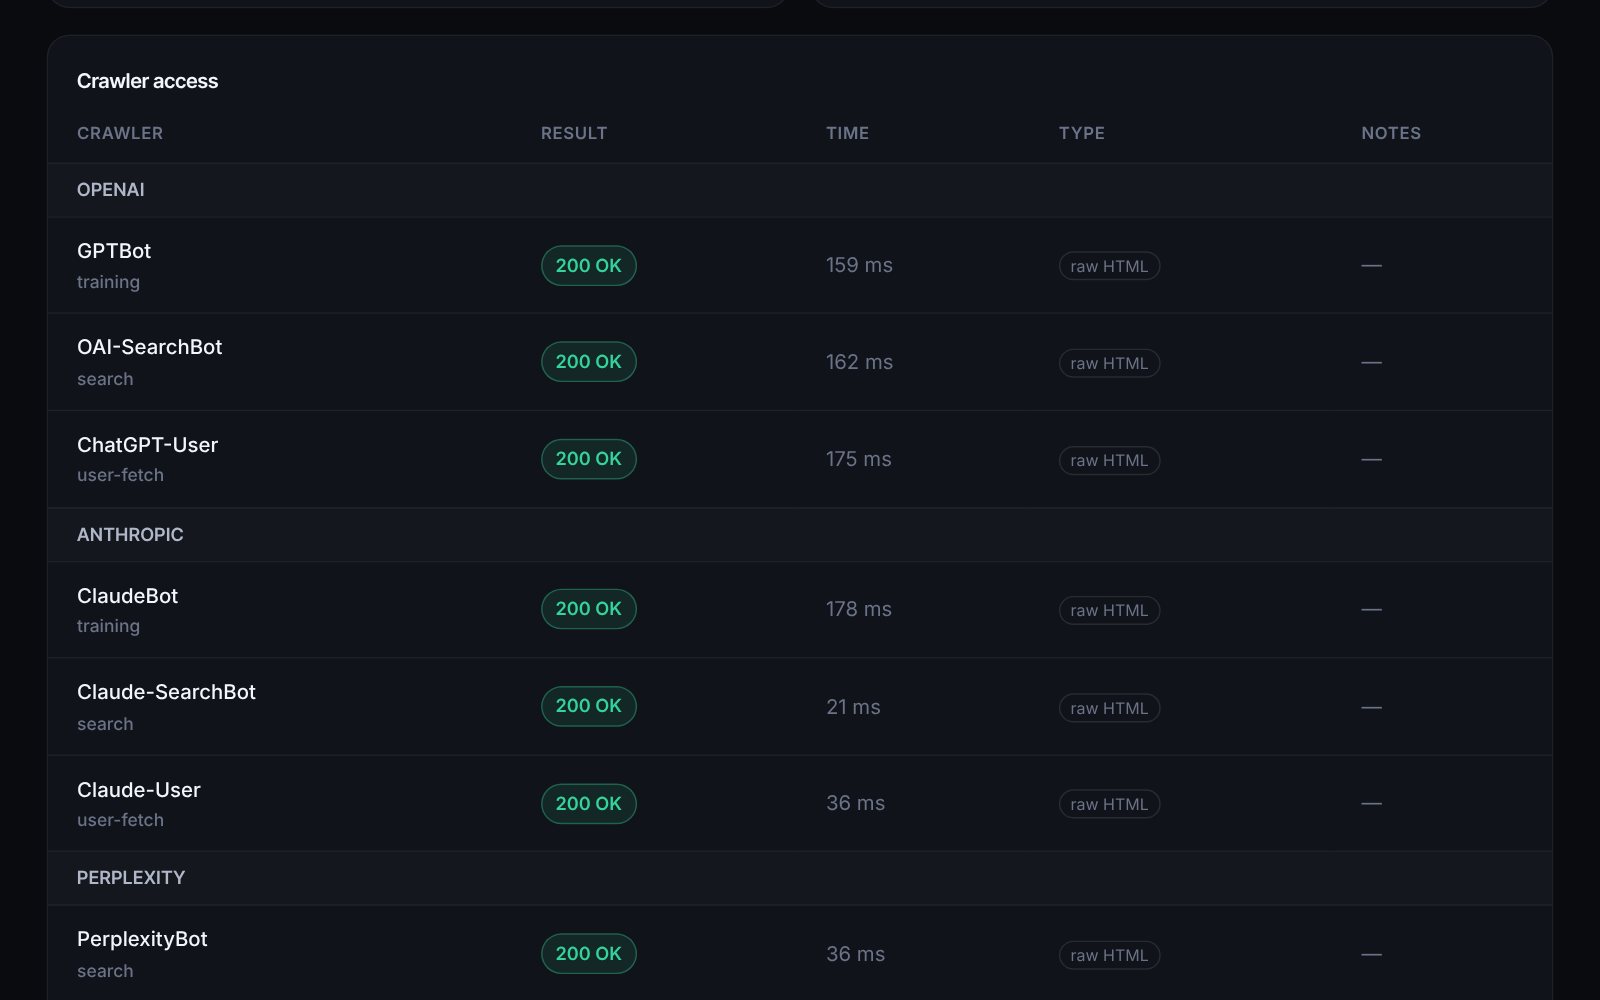Click the 200 OK badge for PerplexityBot
This screenshot has height=1000, width=1600.
point(589,954)
